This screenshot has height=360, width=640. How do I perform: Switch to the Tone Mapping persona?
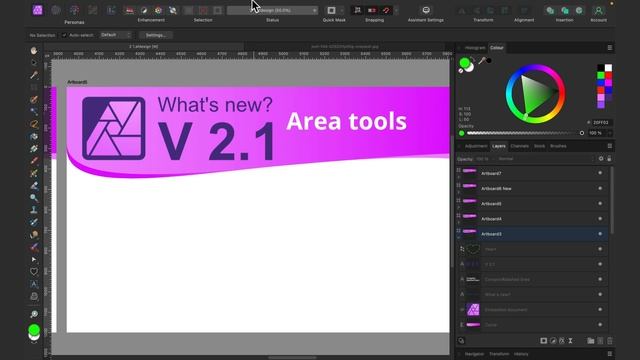(x=93, y=10)
